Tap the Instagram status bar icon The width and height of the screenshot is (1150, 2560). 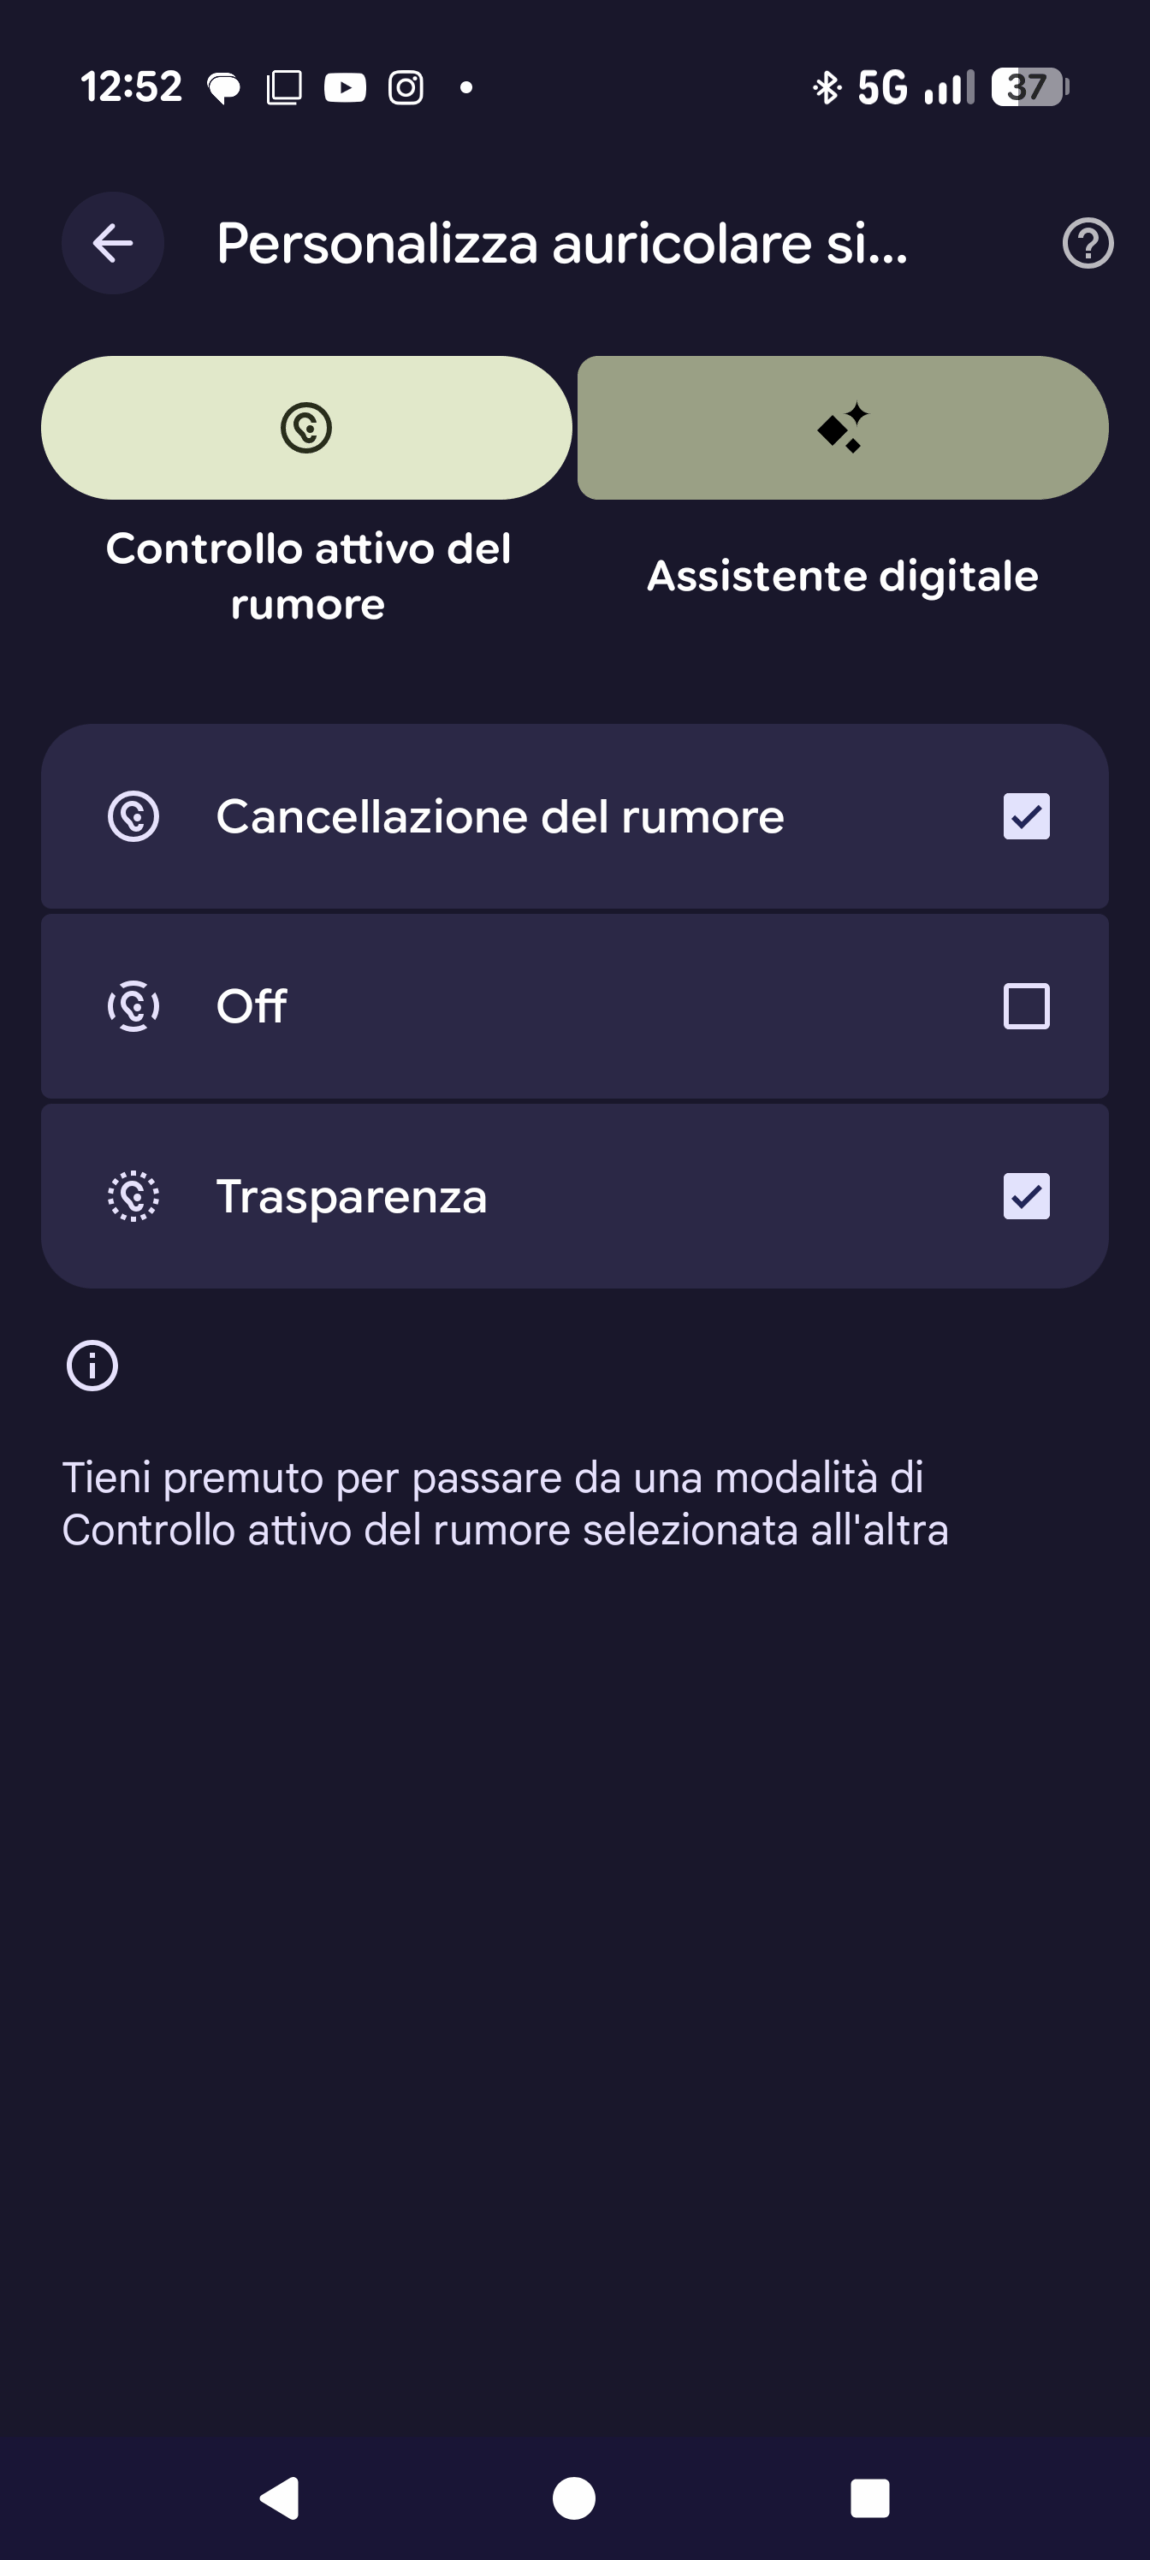[405, 88]
